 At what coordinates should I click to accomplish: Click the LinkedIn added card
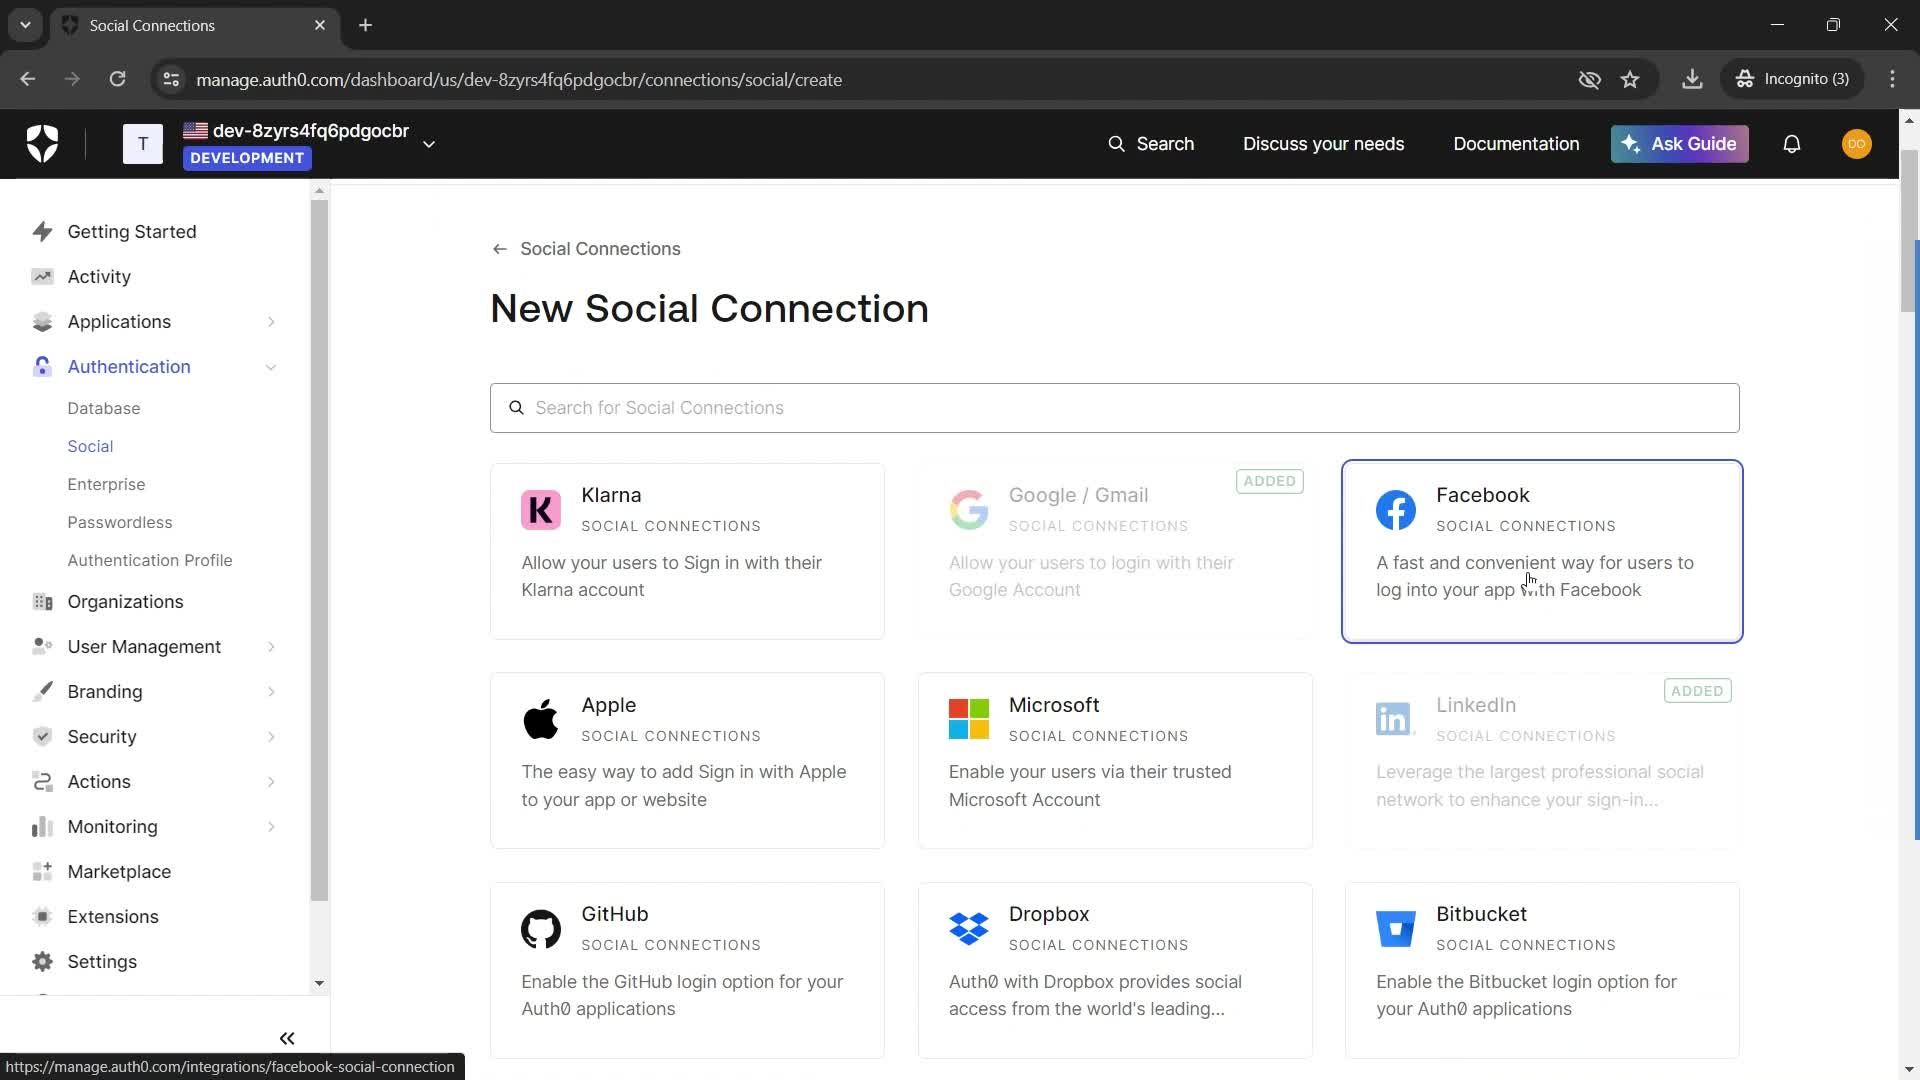tap(1542, 760)
